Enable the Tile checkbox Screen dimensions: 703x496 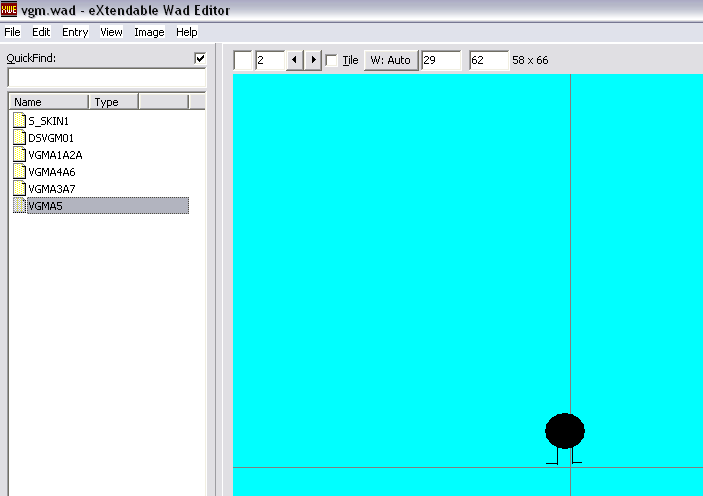point(331,60)
